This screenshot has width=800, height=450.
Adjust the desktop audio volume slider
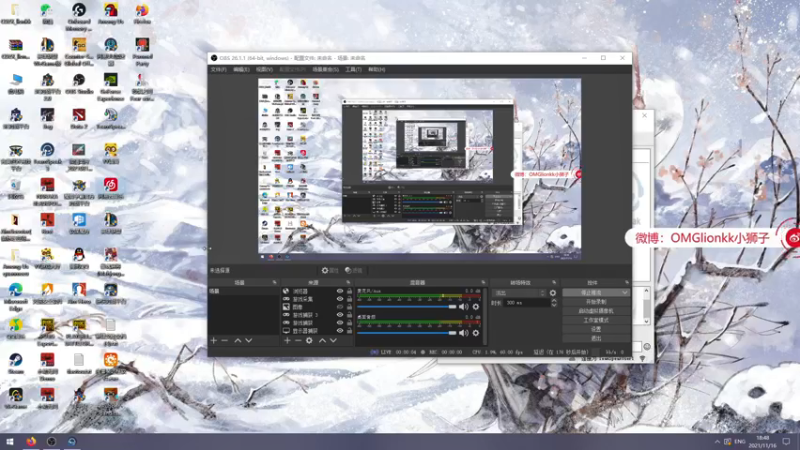(406, 333)
